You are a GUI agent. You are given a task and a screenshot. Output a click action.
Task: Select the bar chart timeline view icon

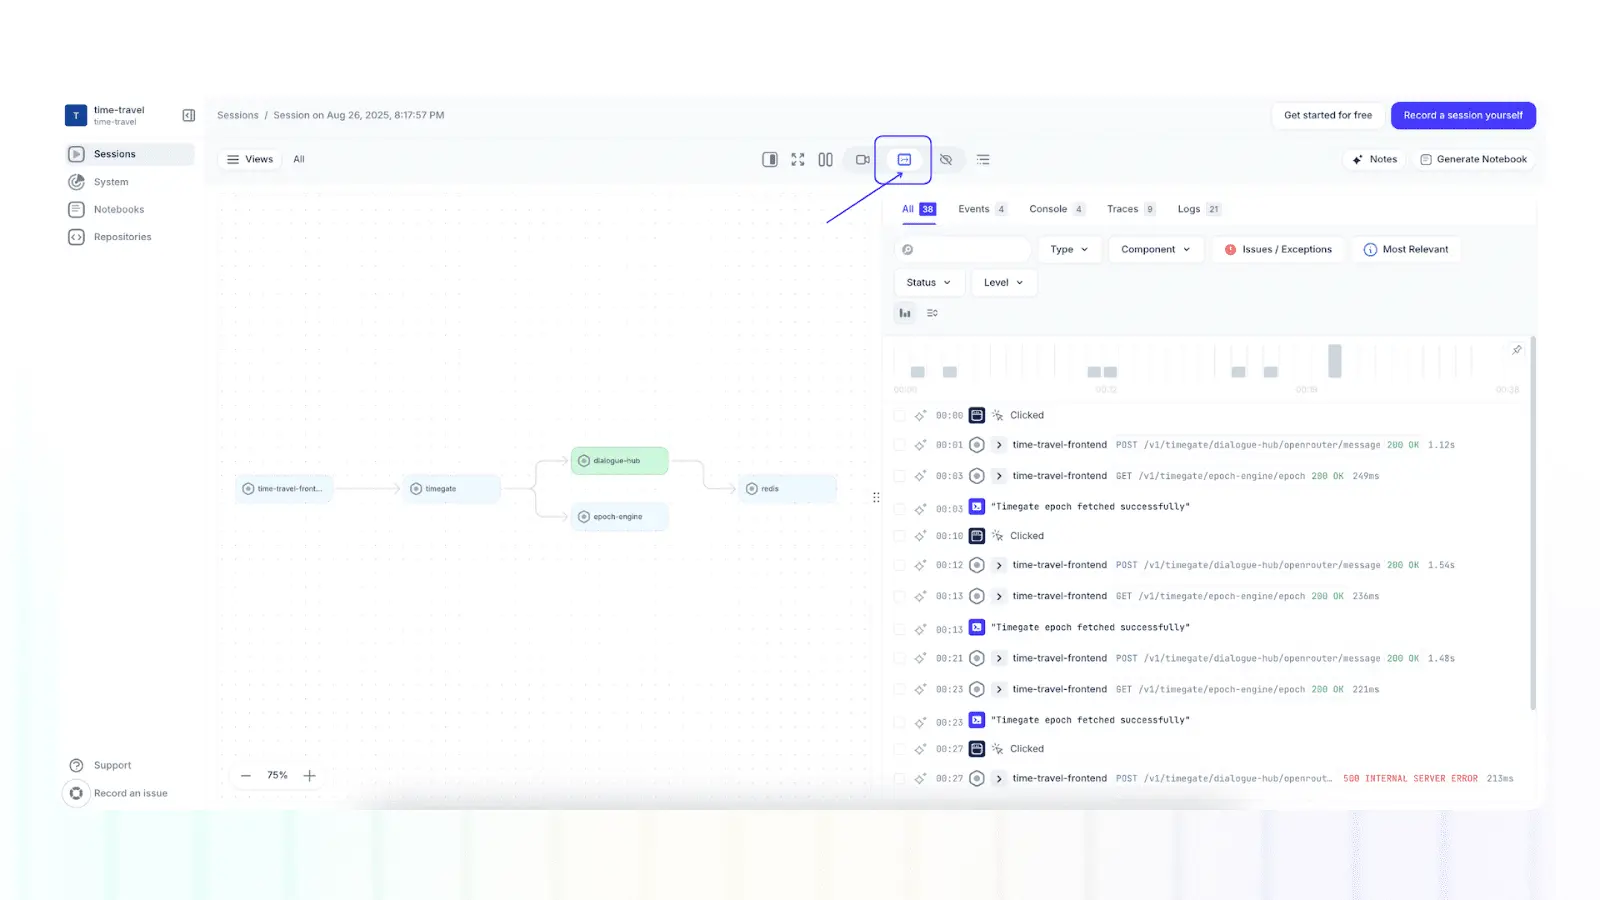click(x=905, y=313)
